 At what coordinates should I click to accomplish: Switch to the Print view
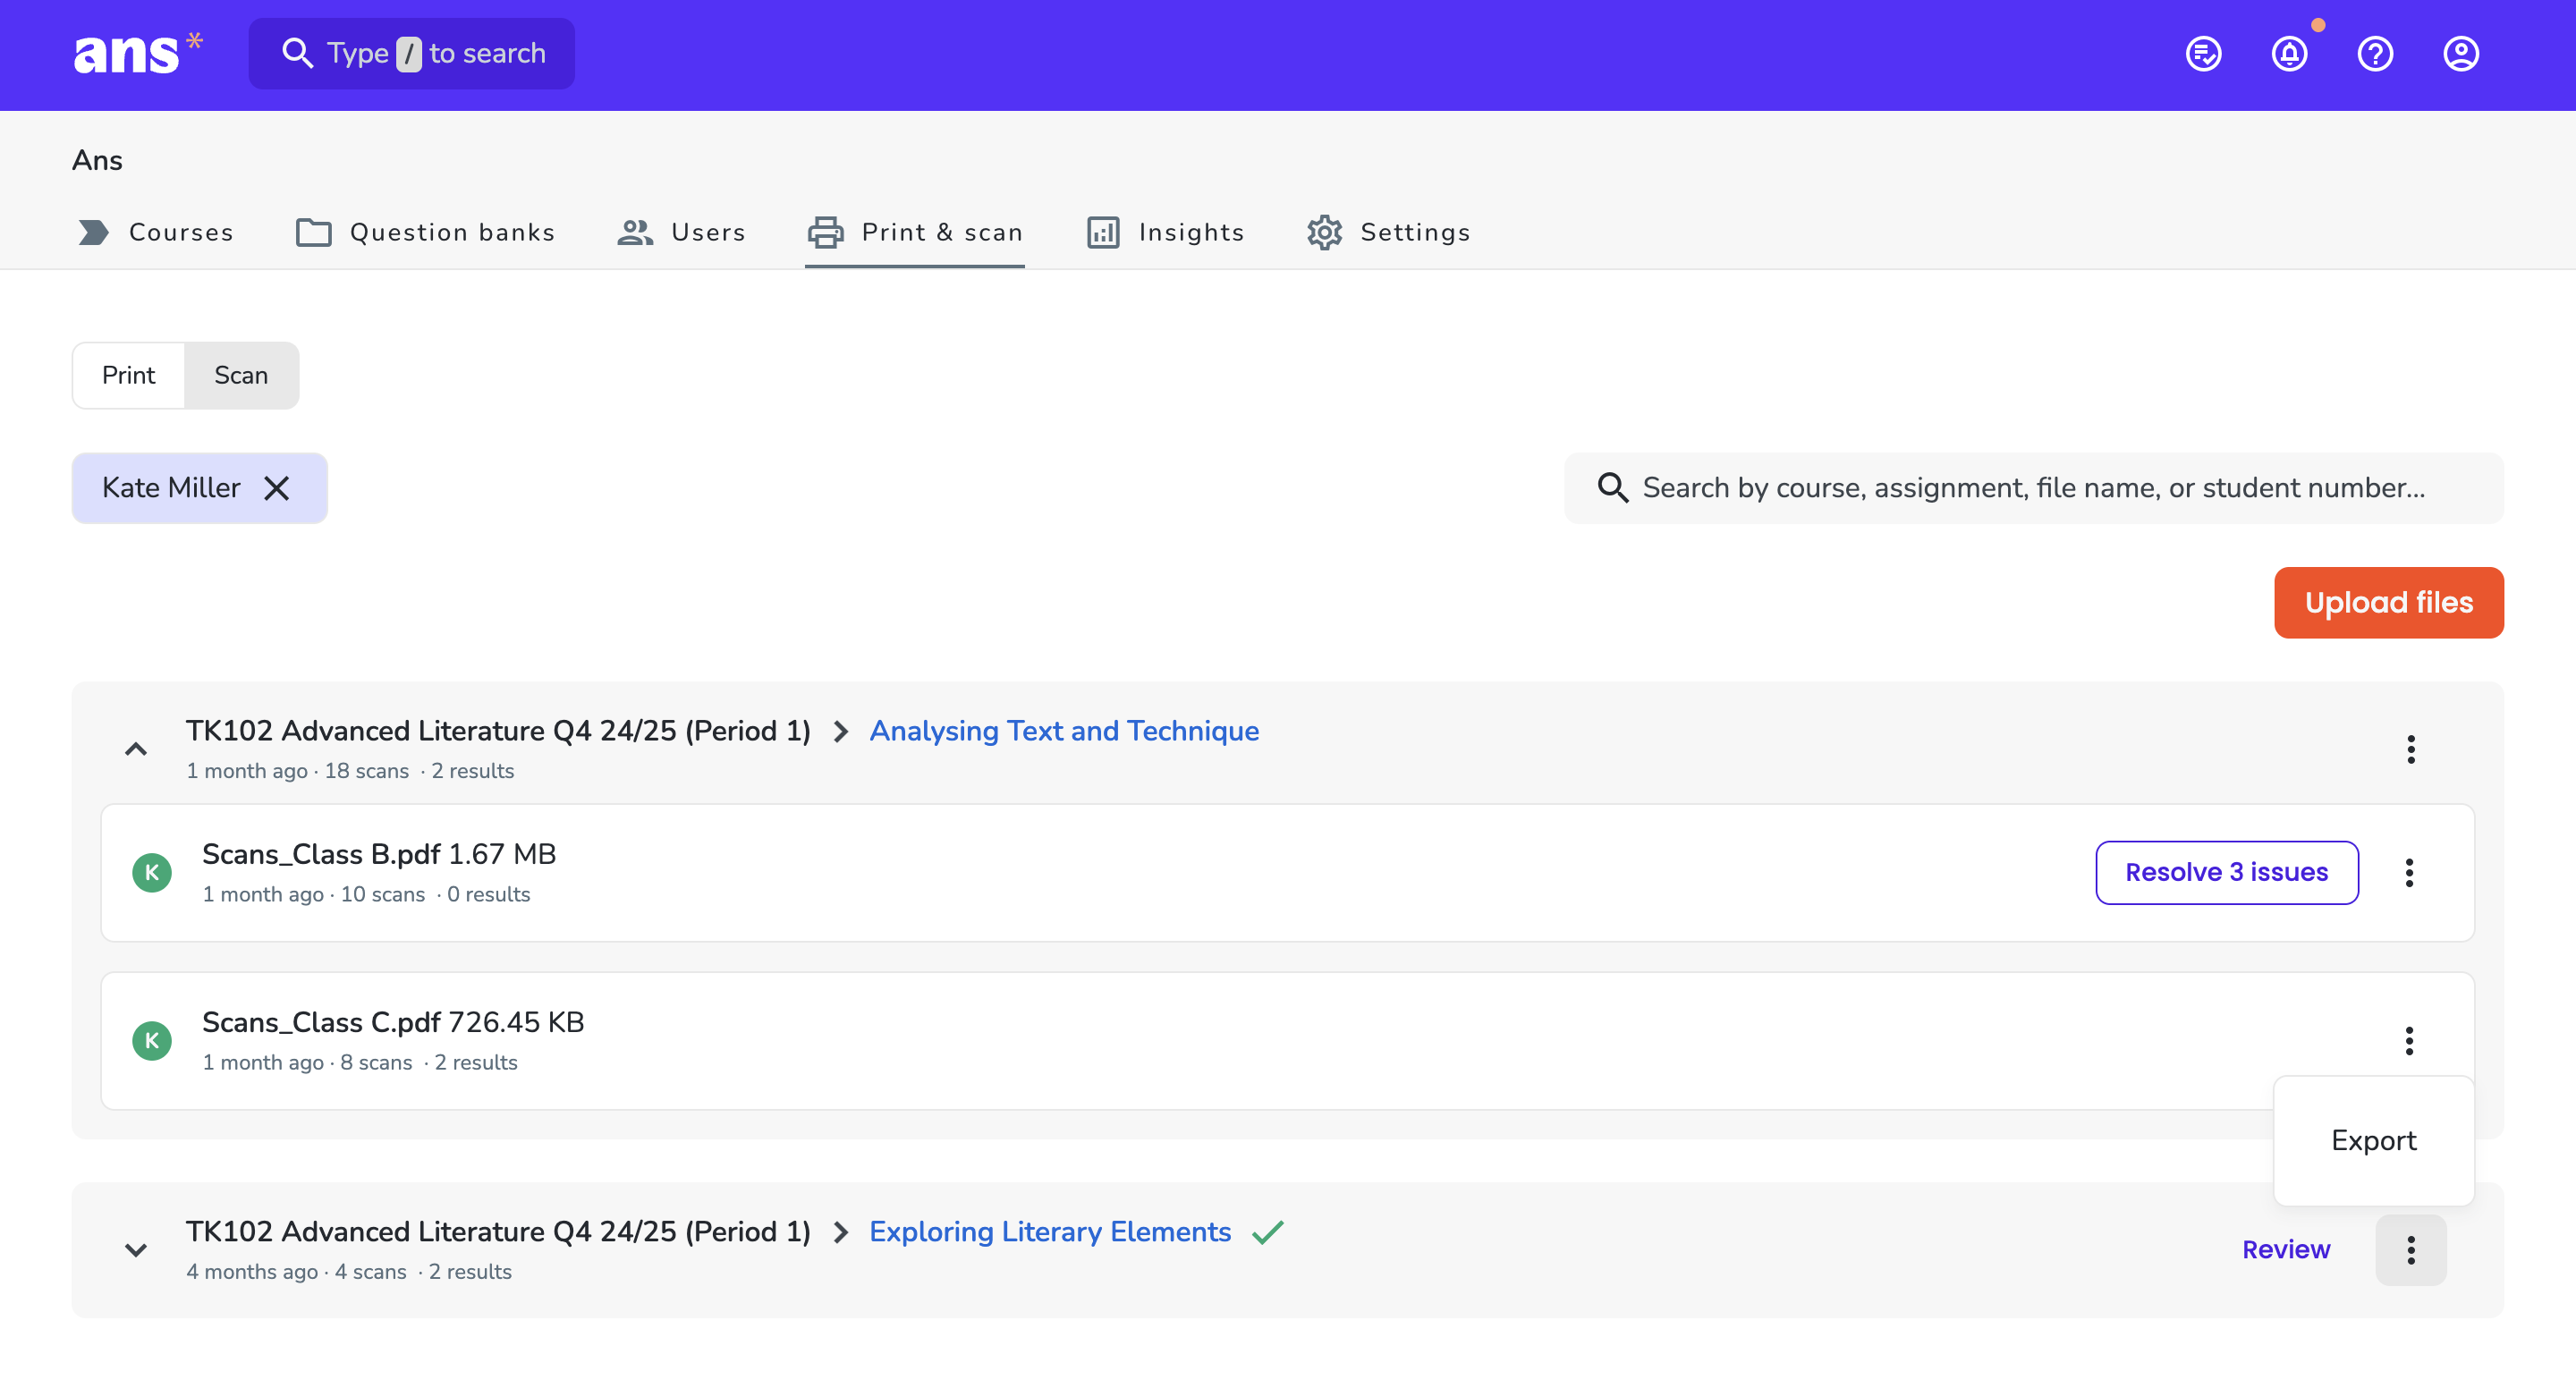click(x=129, y=375)
